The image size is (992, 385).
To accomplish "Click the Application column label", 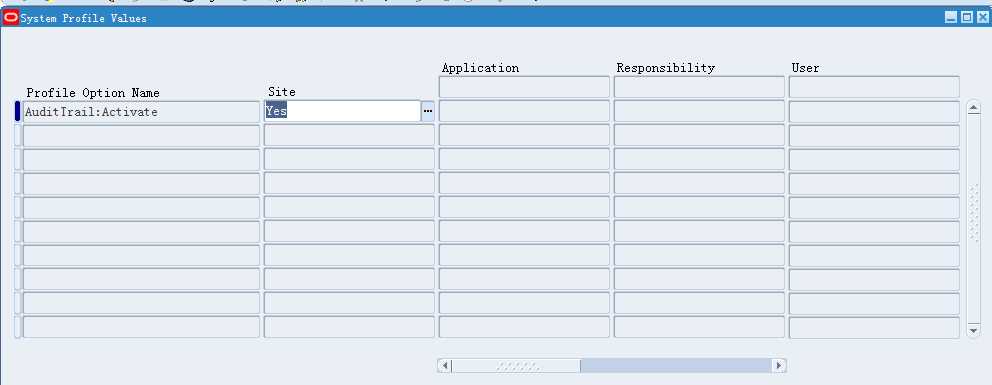I will (x=480, y=68).
